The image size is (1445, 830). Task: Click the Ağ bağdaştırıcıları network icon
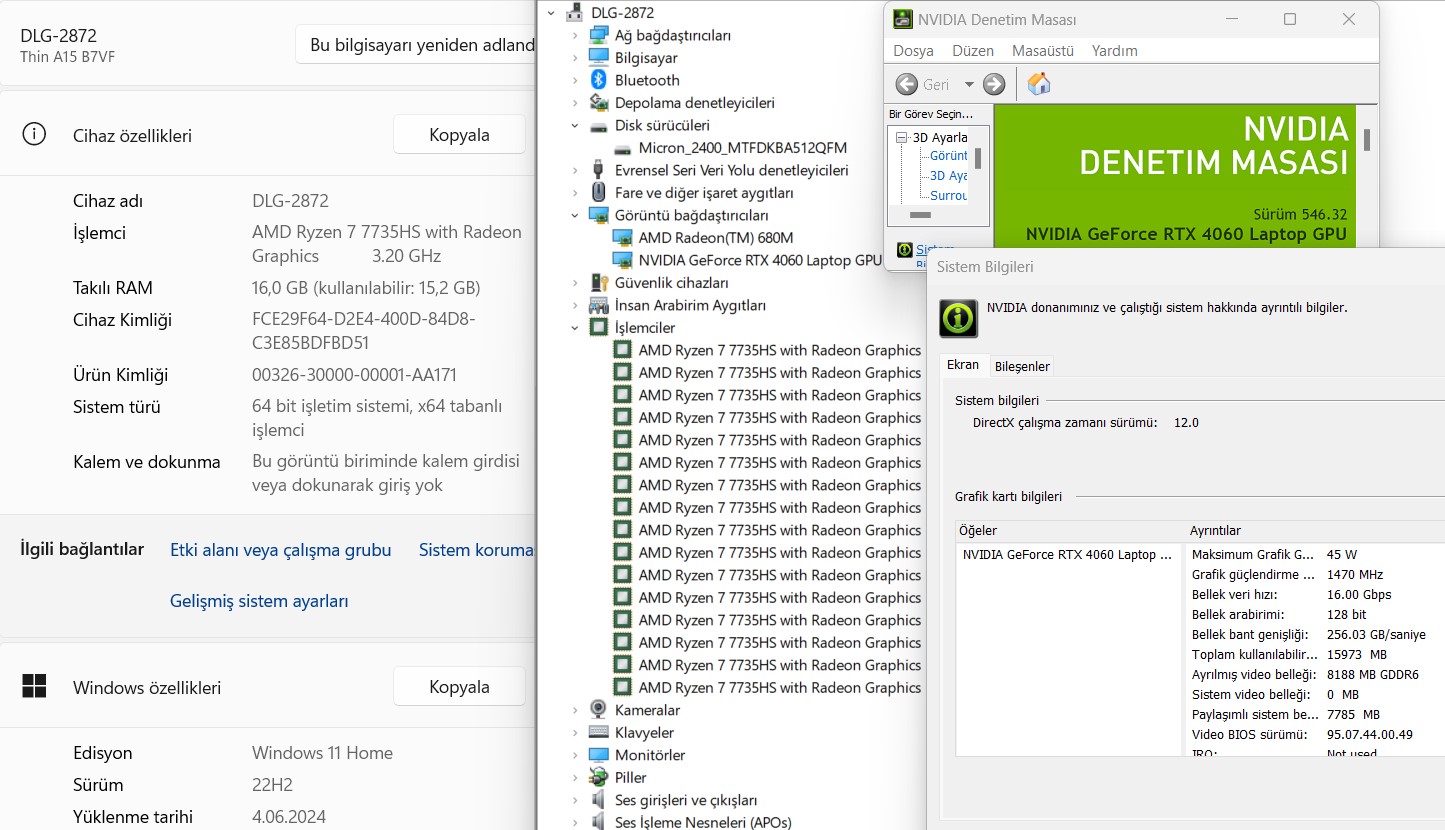[598, 35]
